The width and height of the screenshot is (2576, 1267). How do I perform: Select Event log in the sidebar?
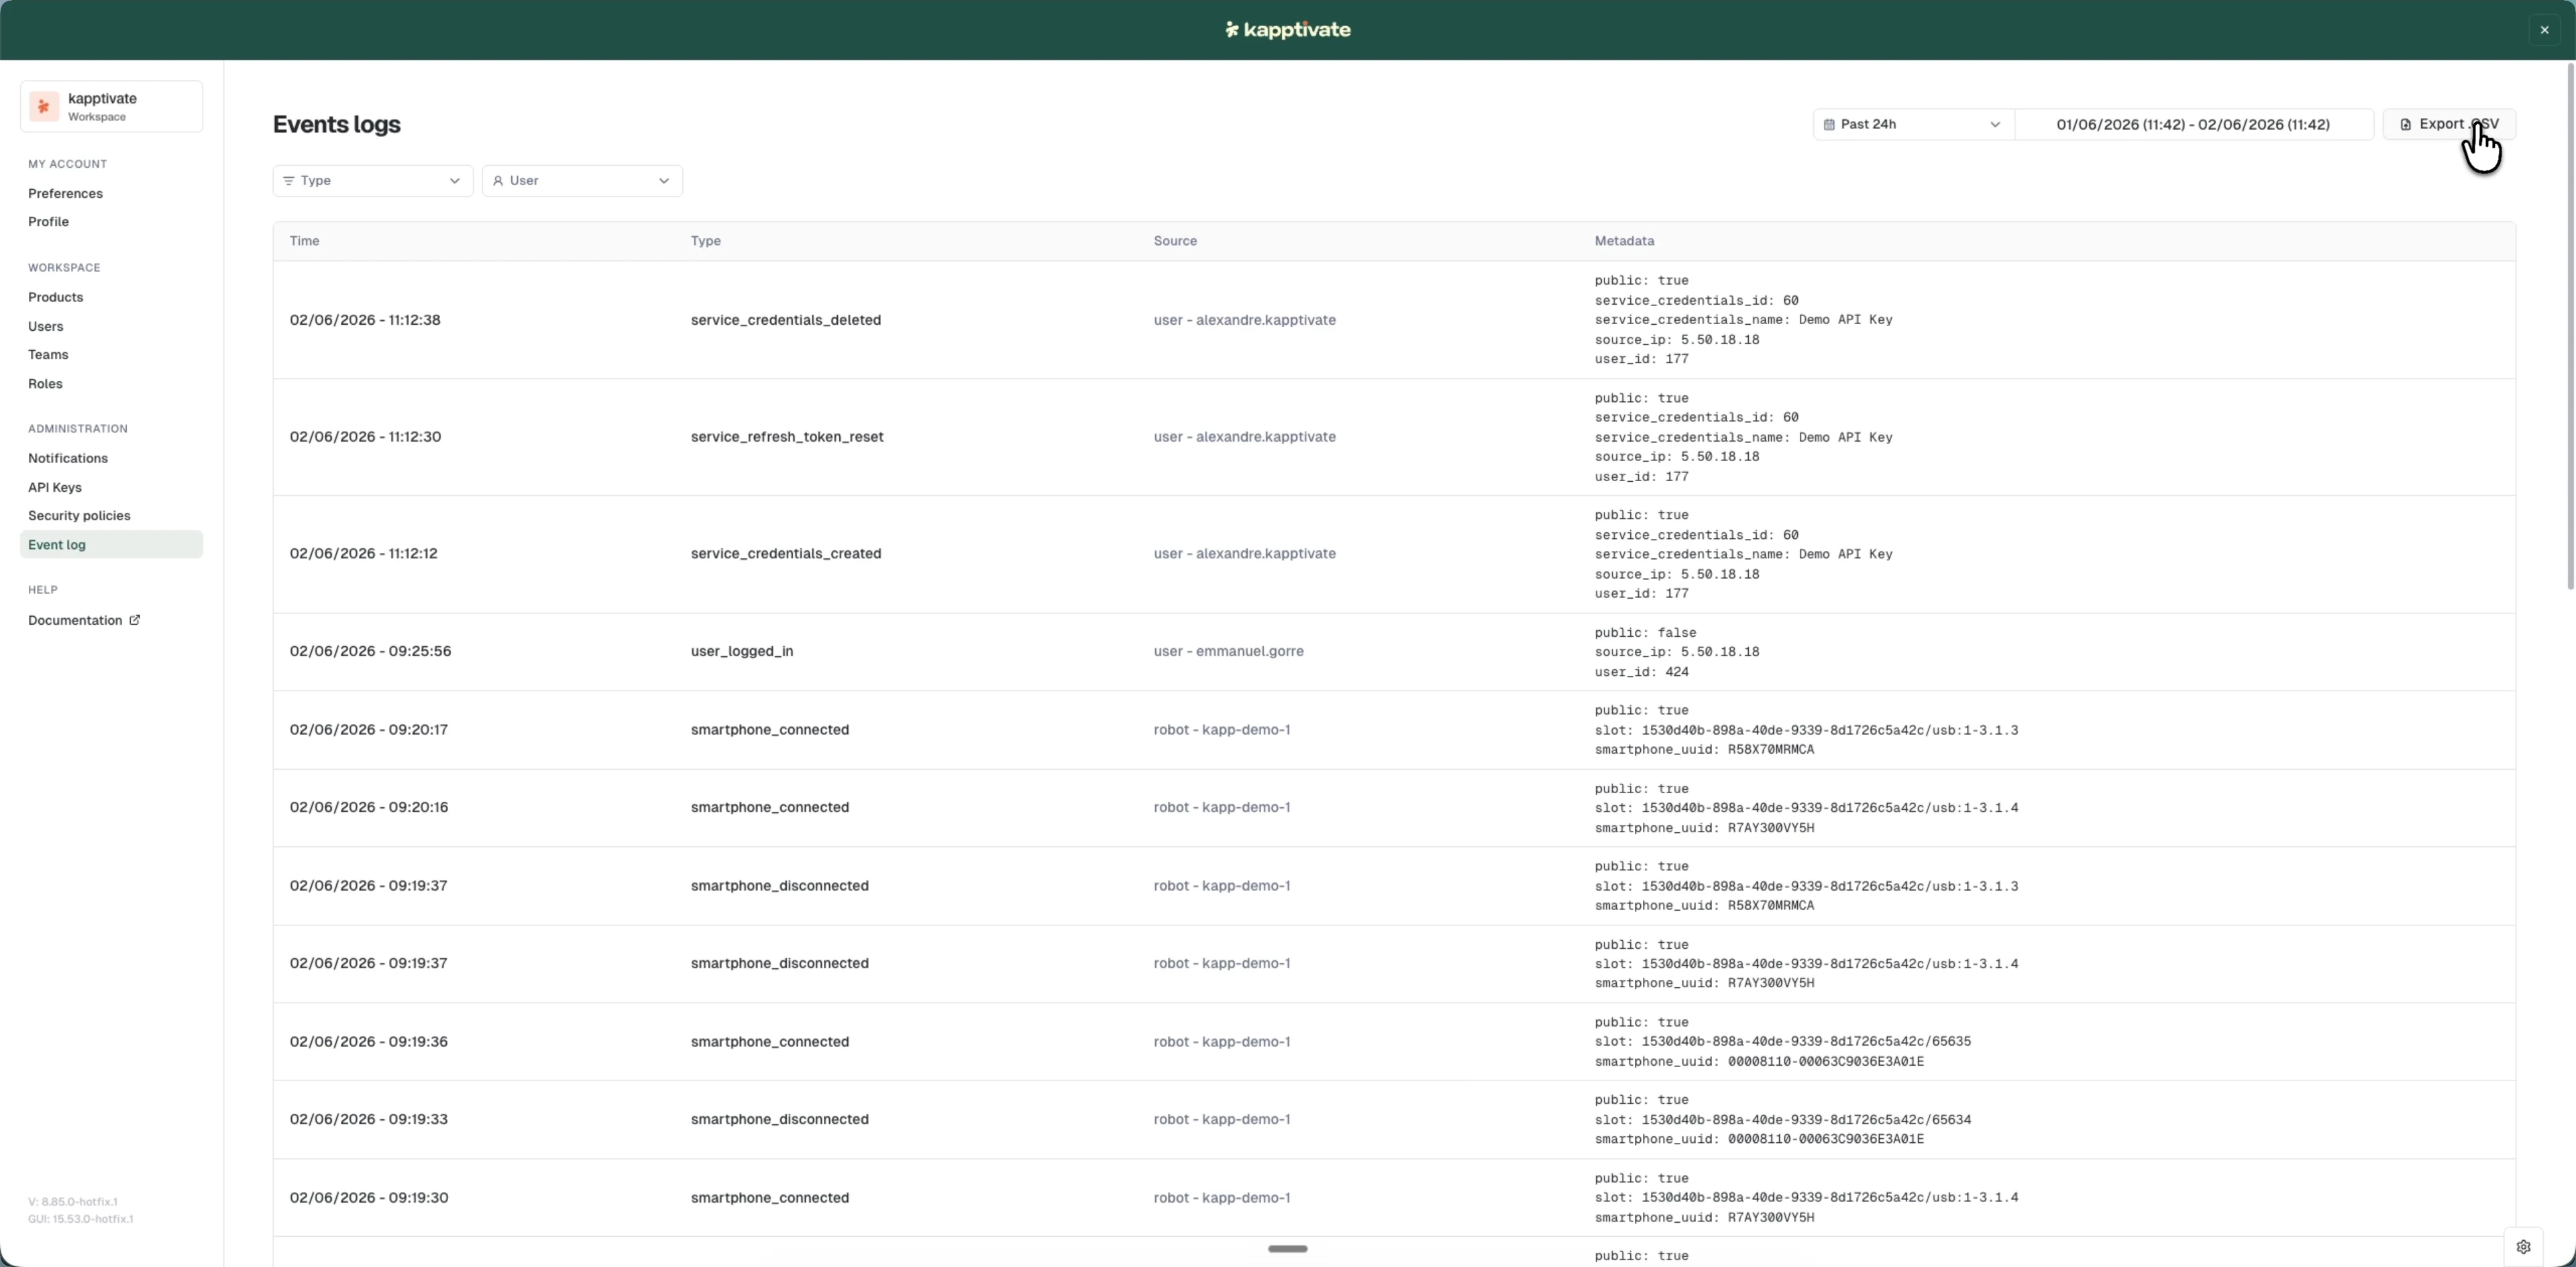[x=111, y=545]
